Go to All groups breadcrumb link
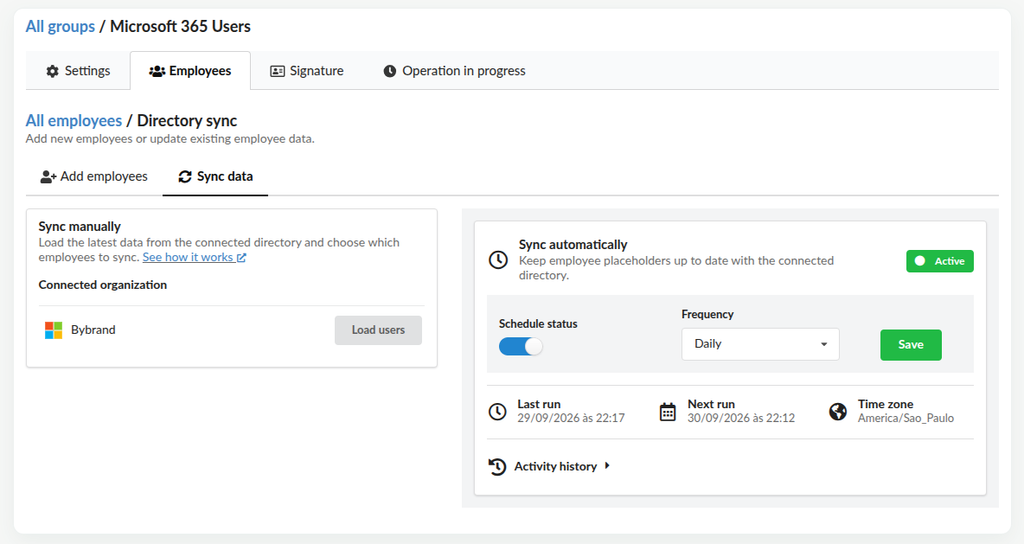 pyautogui.click(x=60, y=27)
